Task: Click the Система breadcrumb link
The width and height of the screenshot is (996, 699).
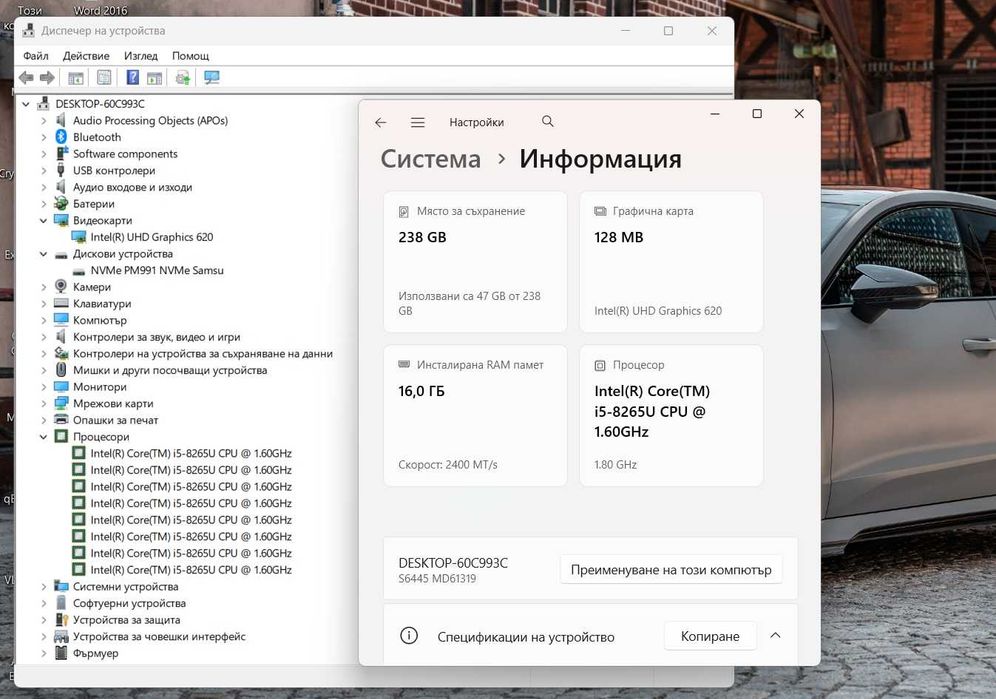Action: click(431, 159)
